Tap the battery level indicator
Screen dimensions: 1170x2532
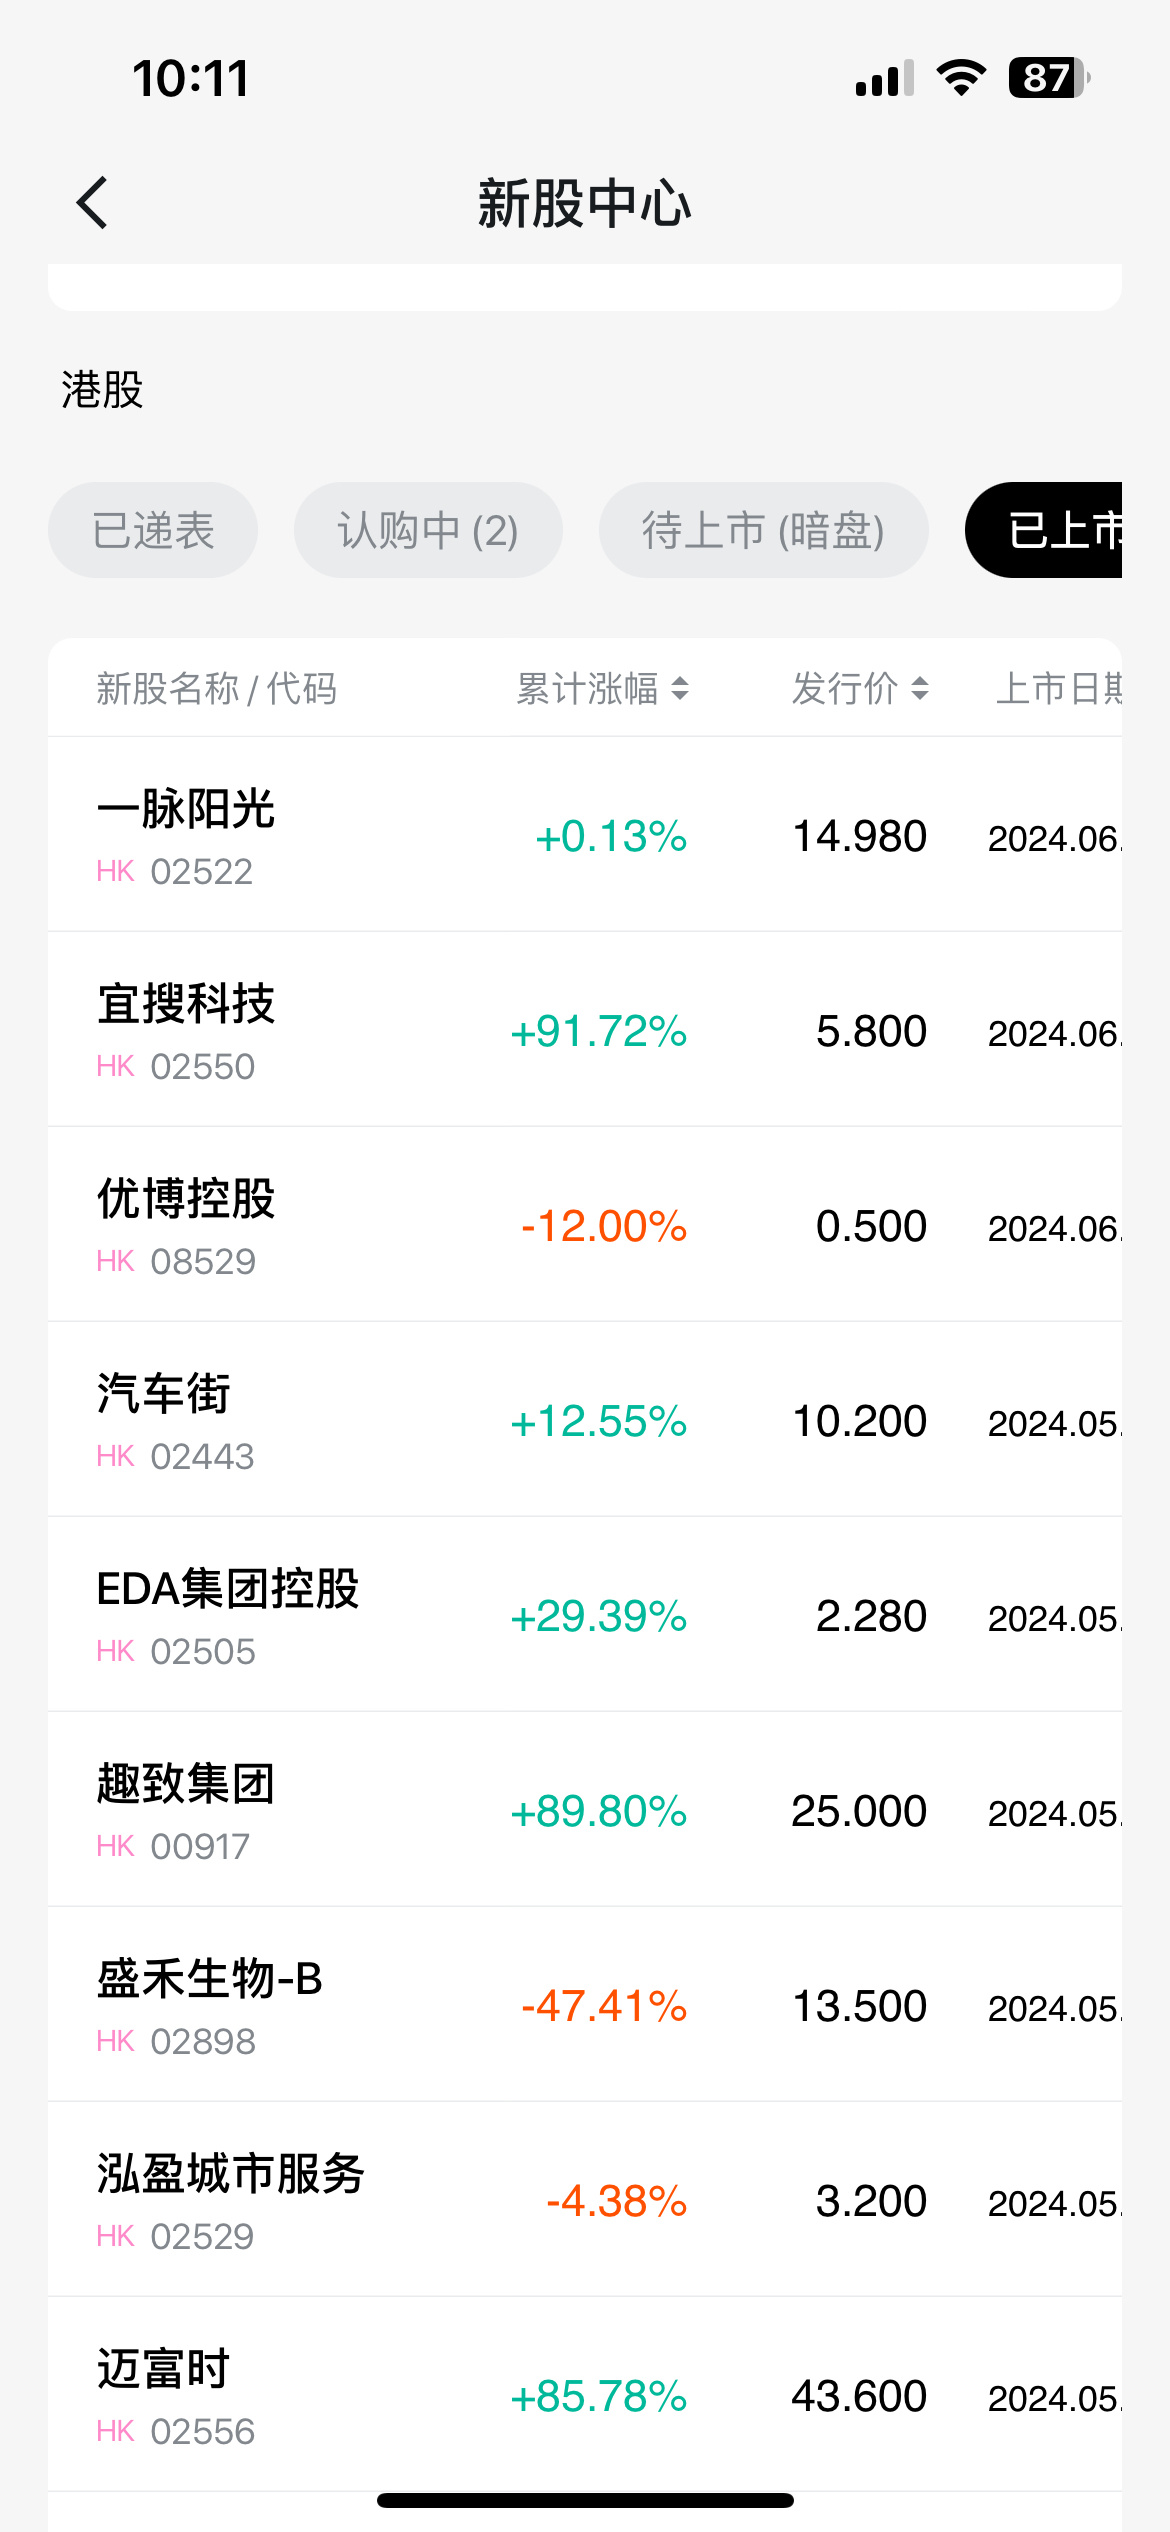[1047, 78]
